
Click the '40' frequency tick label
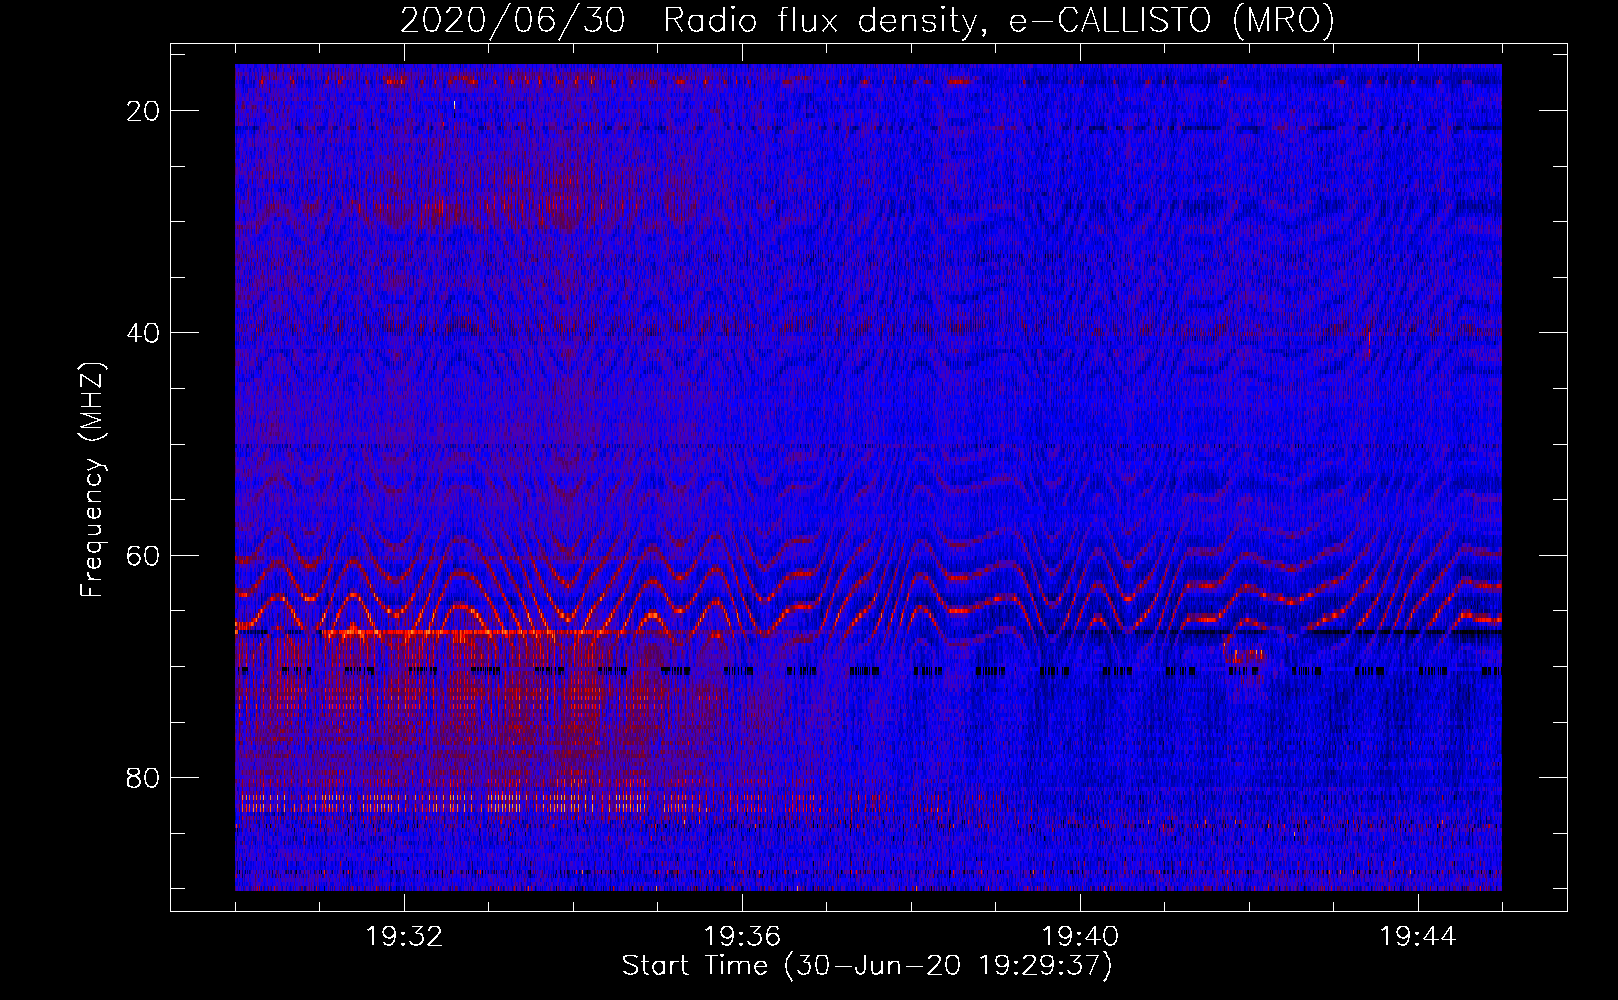point(144,333)
